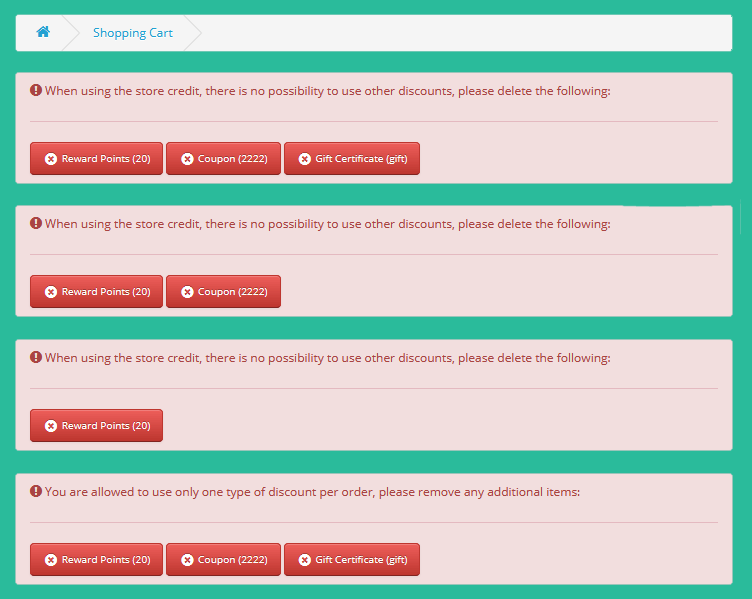Select the first store credit warning message
752x599 pixels.
[x=328, y=91]
